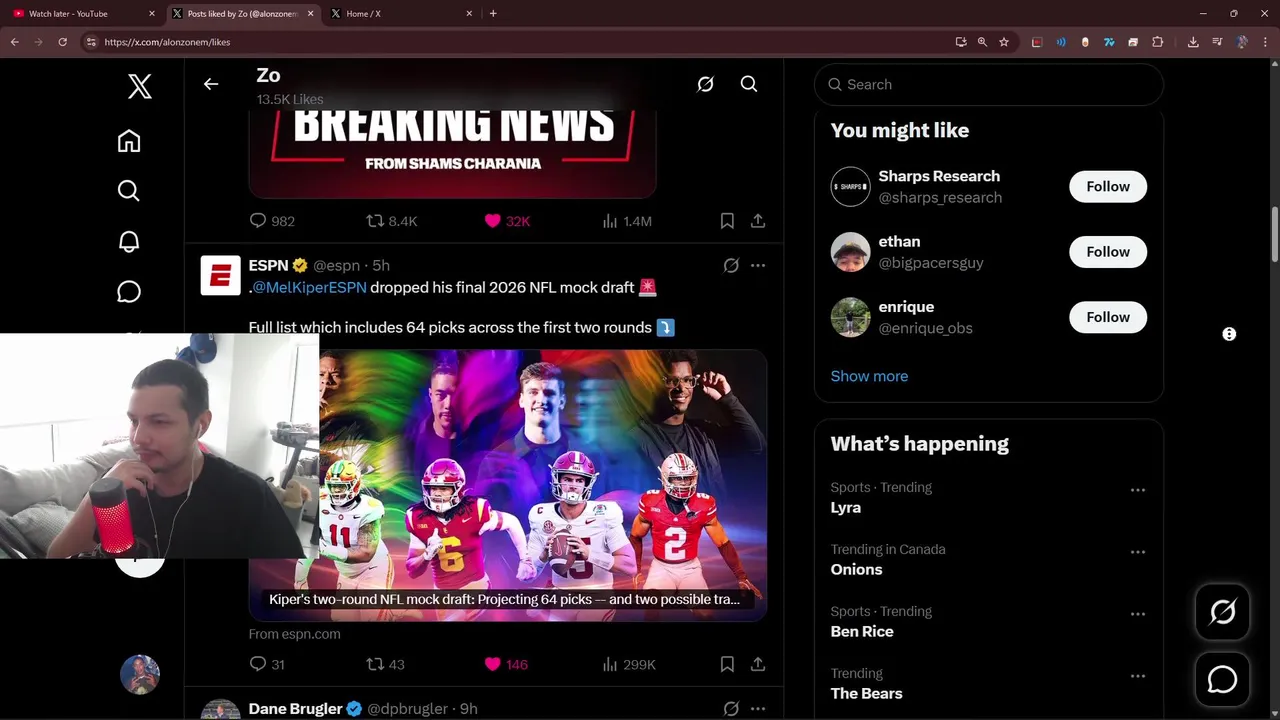This screenshot has height=720, width=1280.
Task: Reload the page
Action: point(62,42)
